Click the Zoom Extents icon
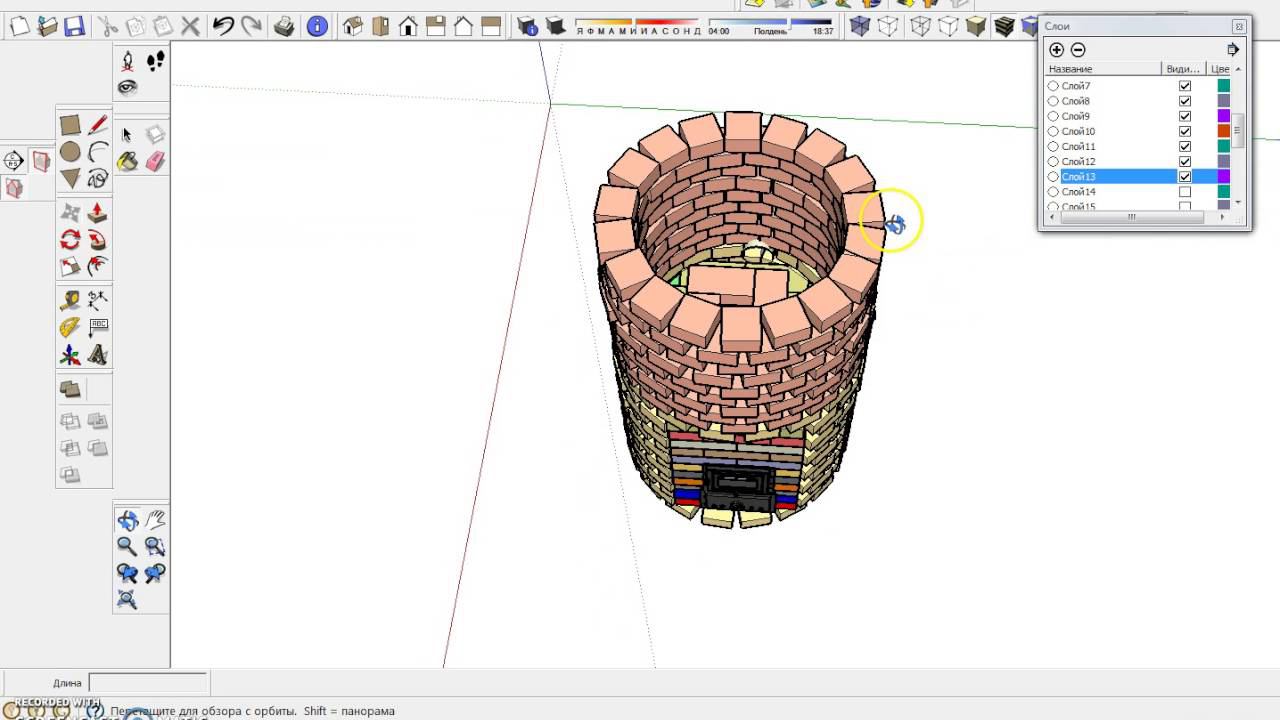The height and width of the screenshot is (720, 1280). tap(127, 600)
